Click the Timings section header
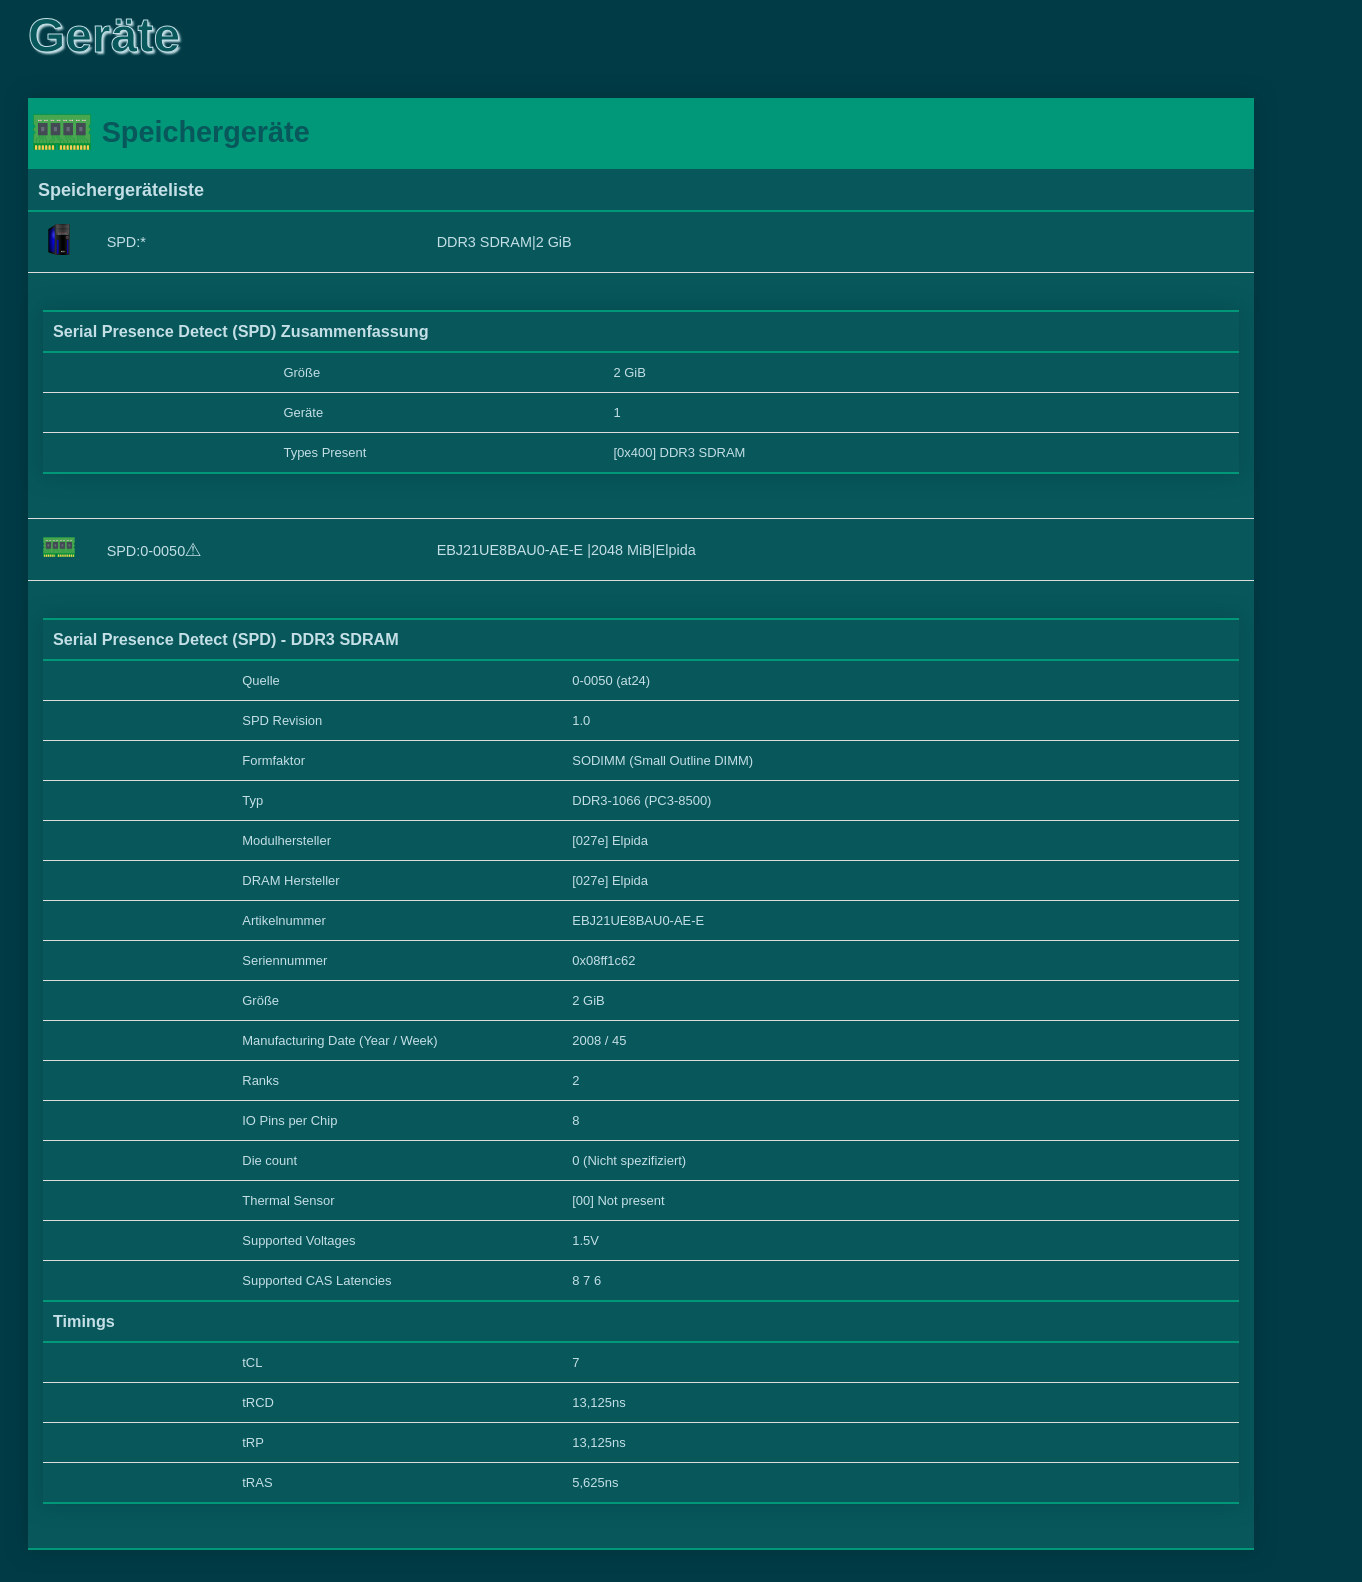The height and width of the screenshot is (1582, 1362). pos(84,1322)
